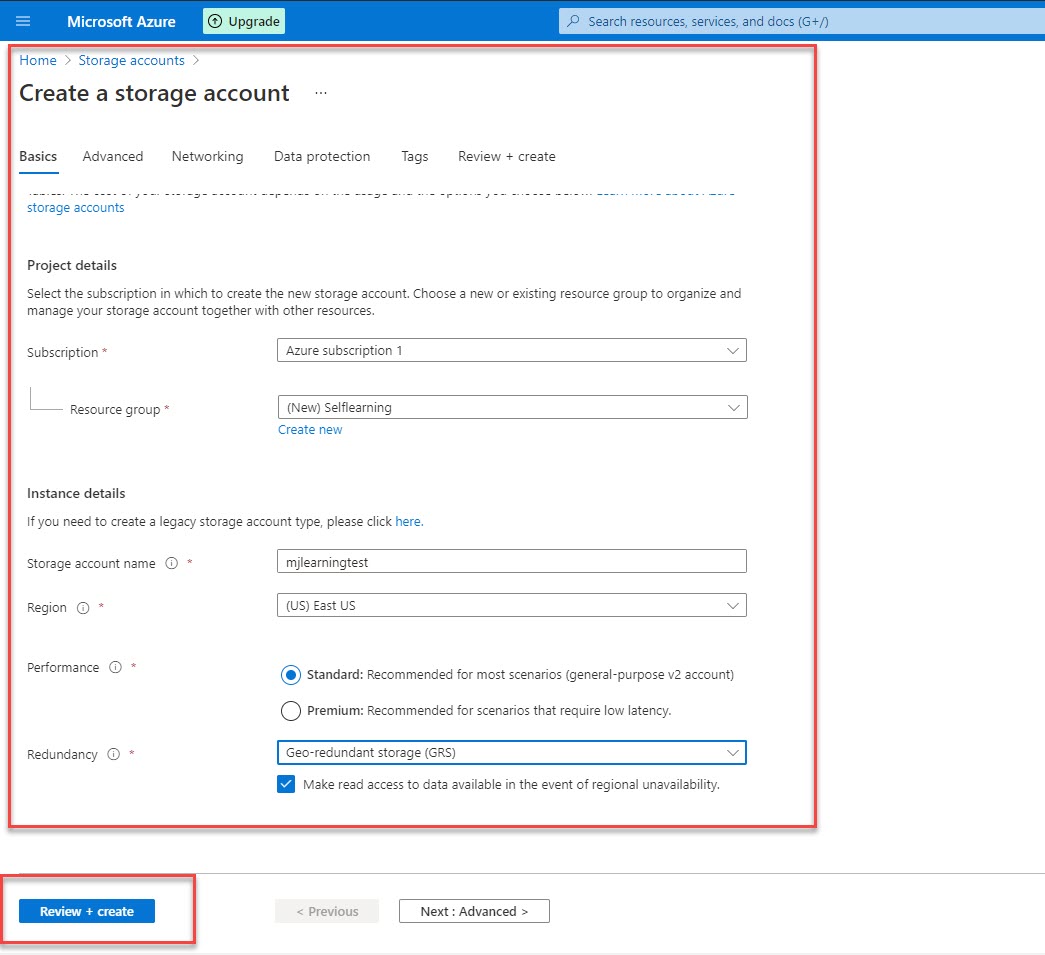1045x955 pixels.
Task: Click the search magnifier icon
Action: point(573,21)
